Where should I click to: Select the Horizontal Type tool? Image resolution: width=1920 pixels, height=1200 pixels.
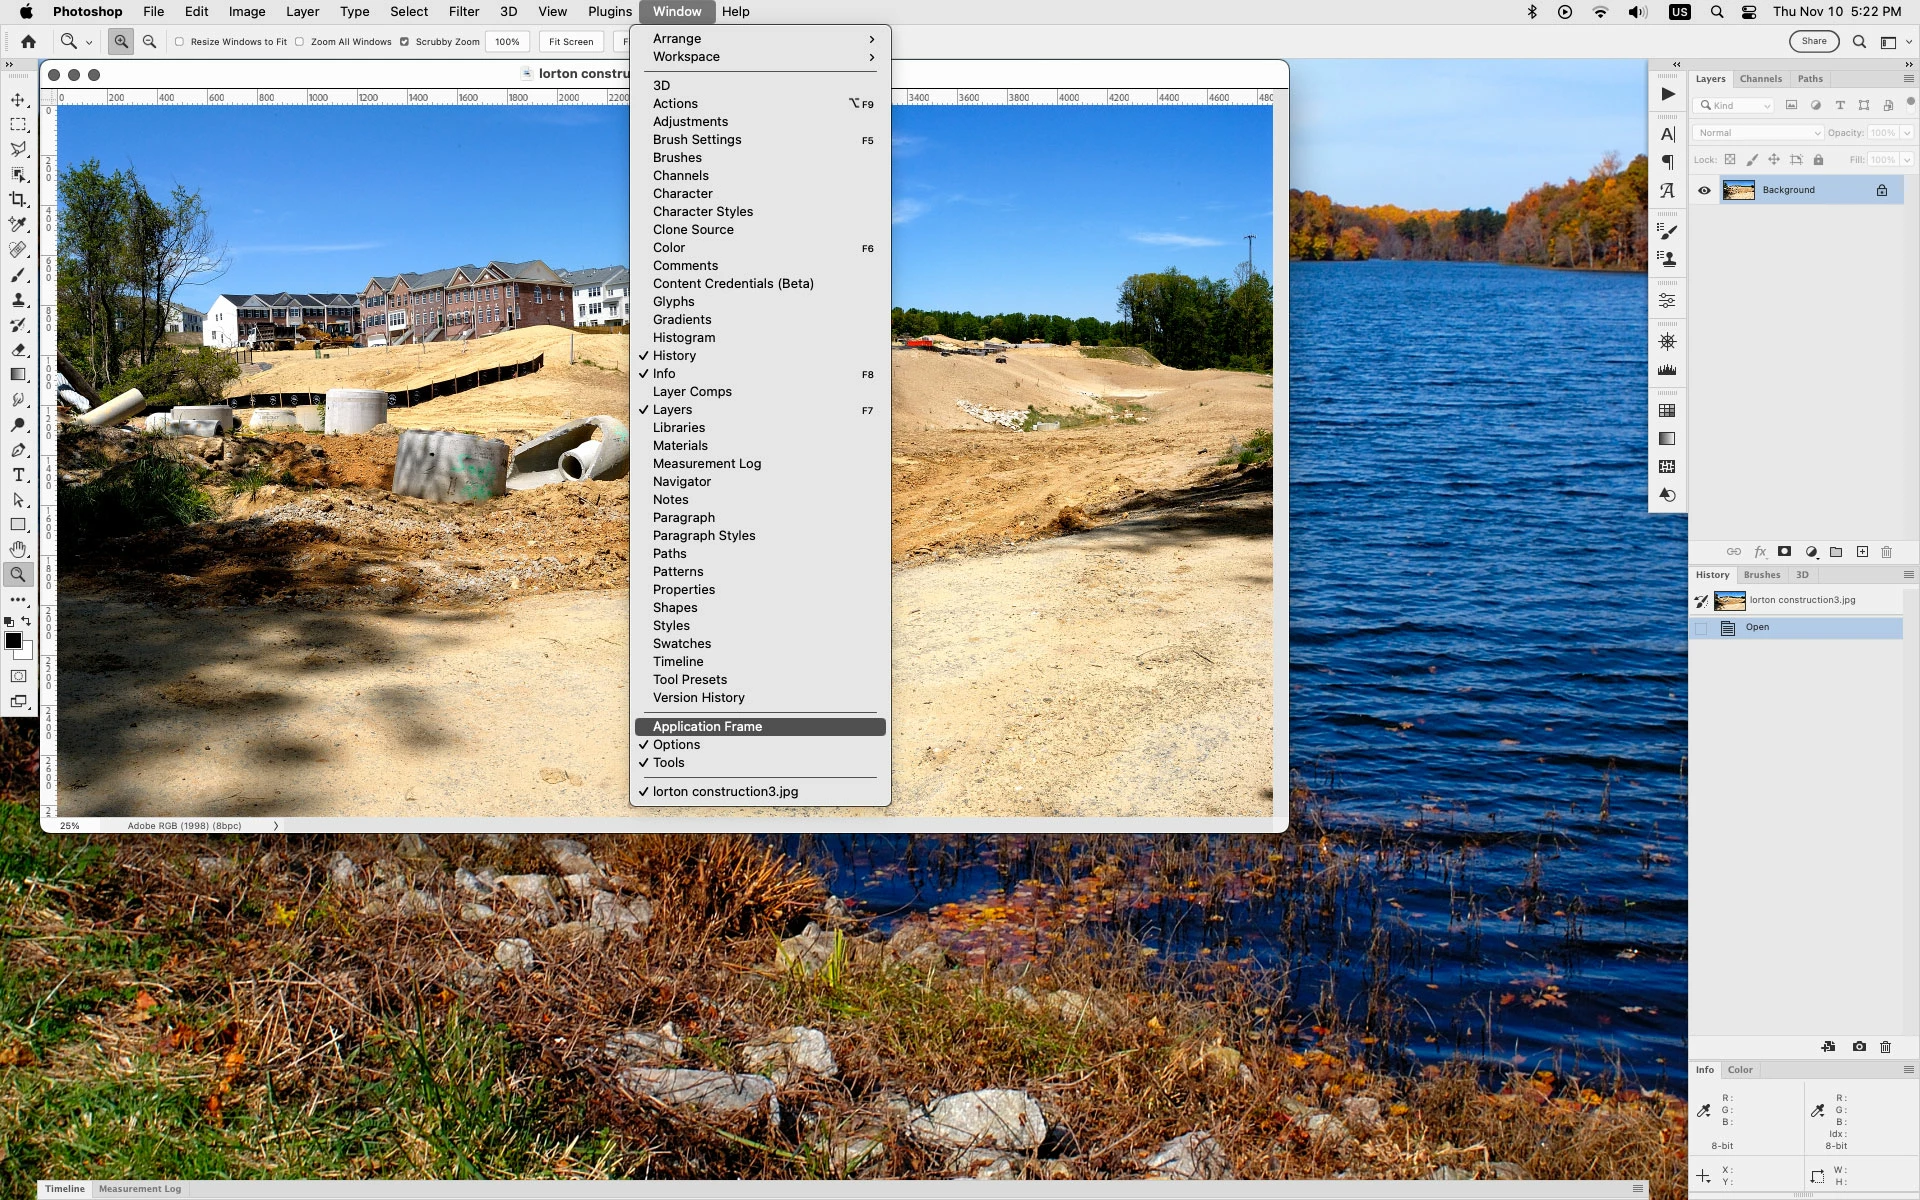click(x=18, y=475)
